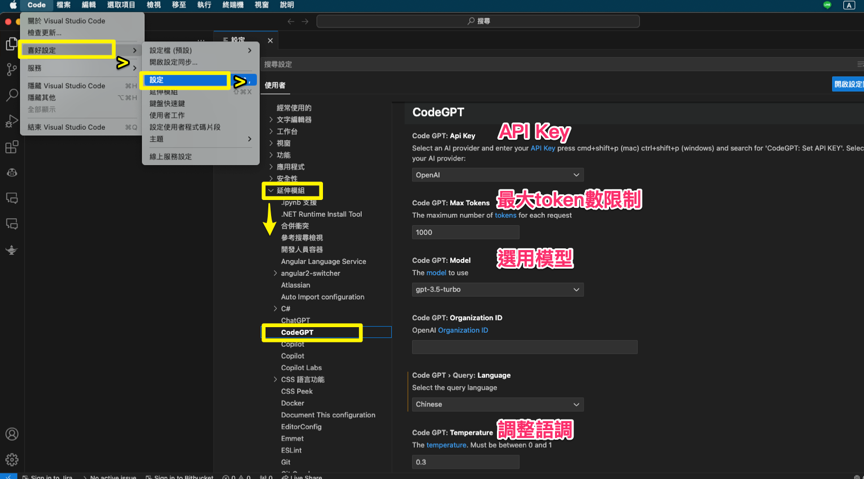Click the input source A icon

tap(849, 5)
